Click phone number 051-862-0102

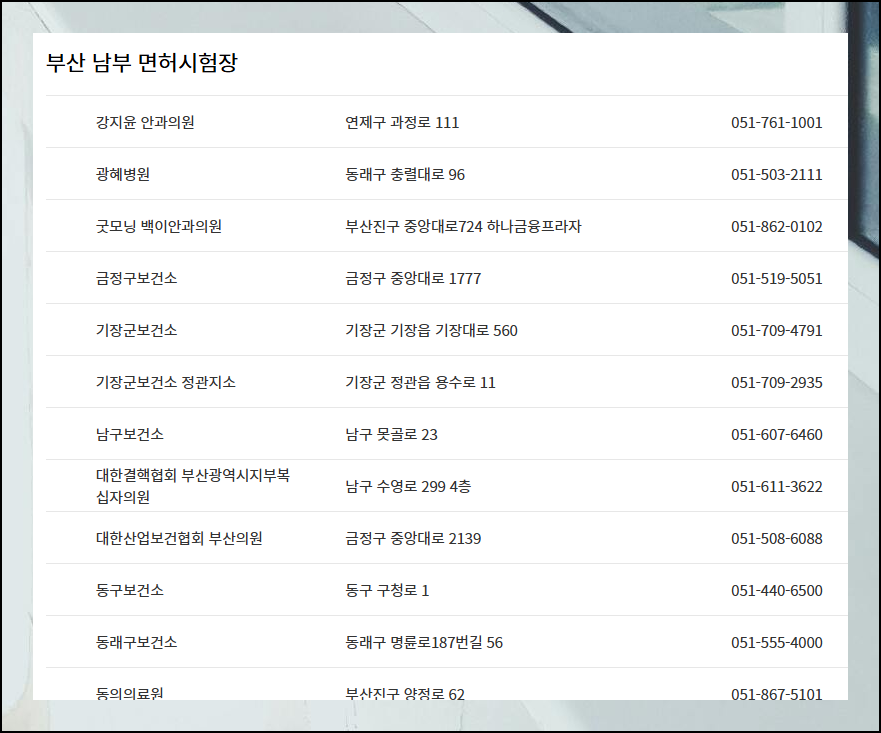pyautogui.click(x=776, y=226)
